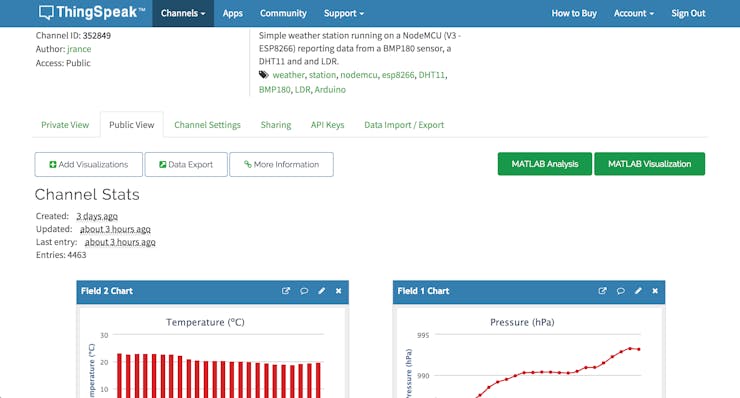
Task: Click the first red bar in Temperature chart
Action: point(119,376)
